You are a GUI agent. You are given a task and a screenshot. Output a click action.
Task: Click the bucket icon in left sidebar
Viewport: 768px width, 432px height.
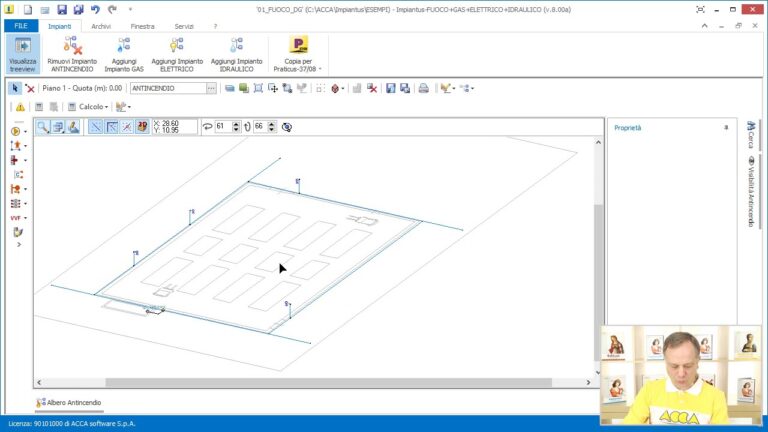(18, 232)
